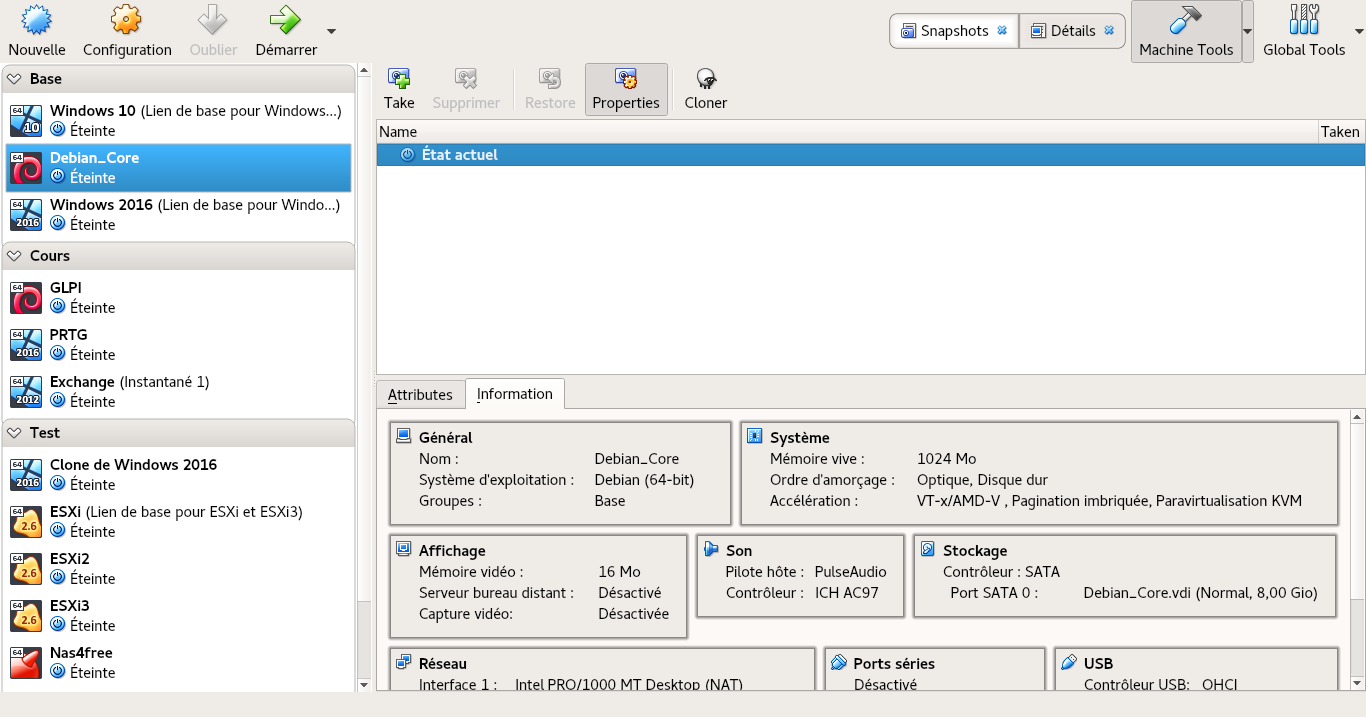Click the Information pane scroll-down arrow
Image resolution: width=1366 pixels, height=717 pixels.
(1357, 683)
